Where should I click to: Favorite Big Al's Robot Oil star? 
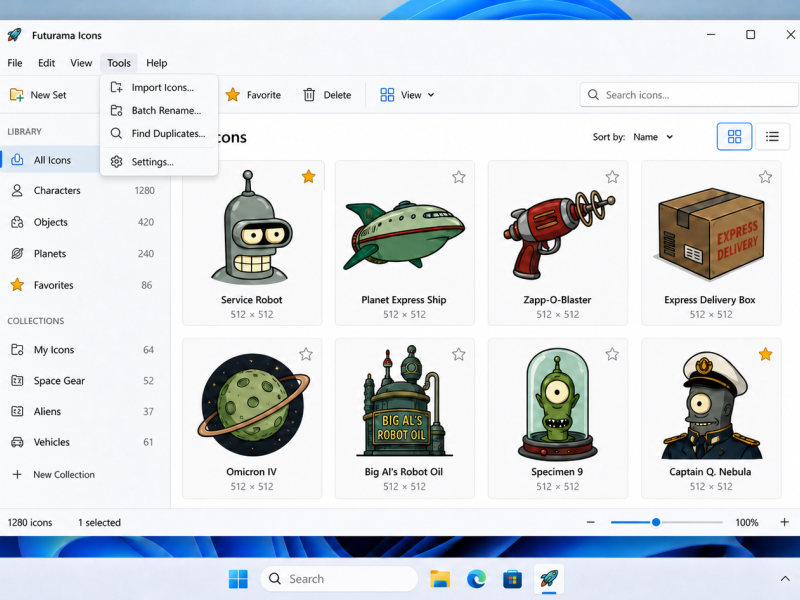tap(459, 354)
